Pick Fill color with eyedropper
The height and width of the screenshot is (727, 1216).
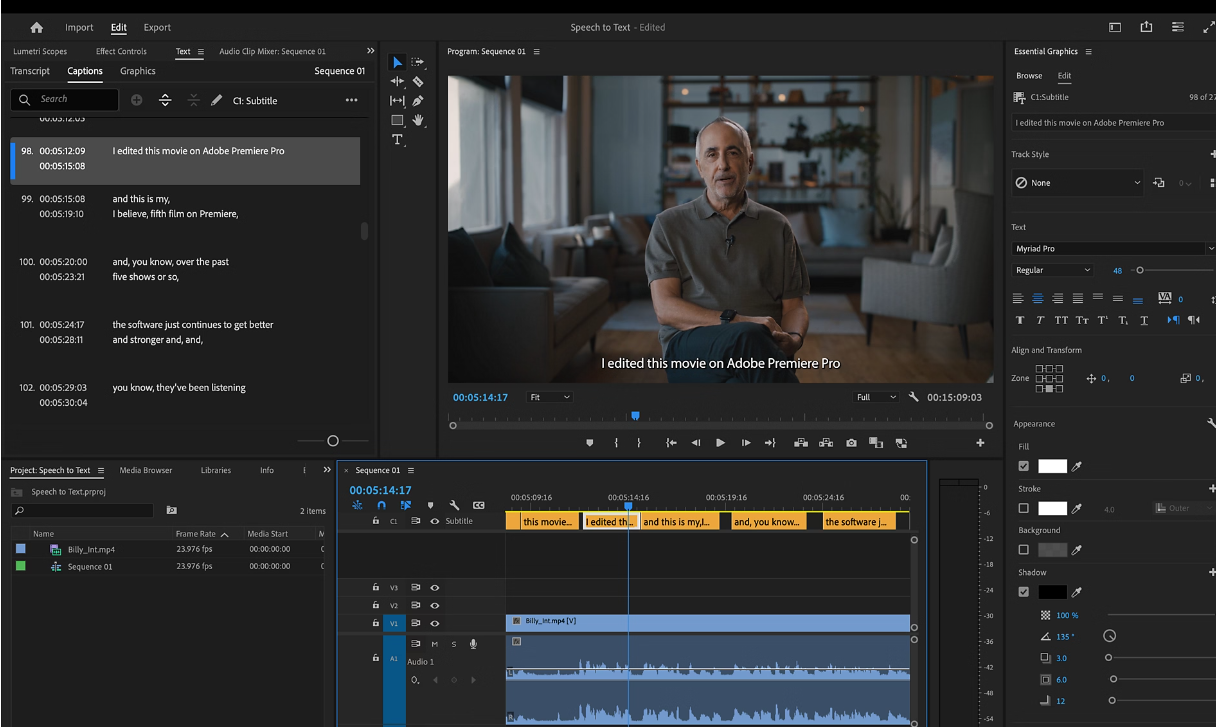1077,466
